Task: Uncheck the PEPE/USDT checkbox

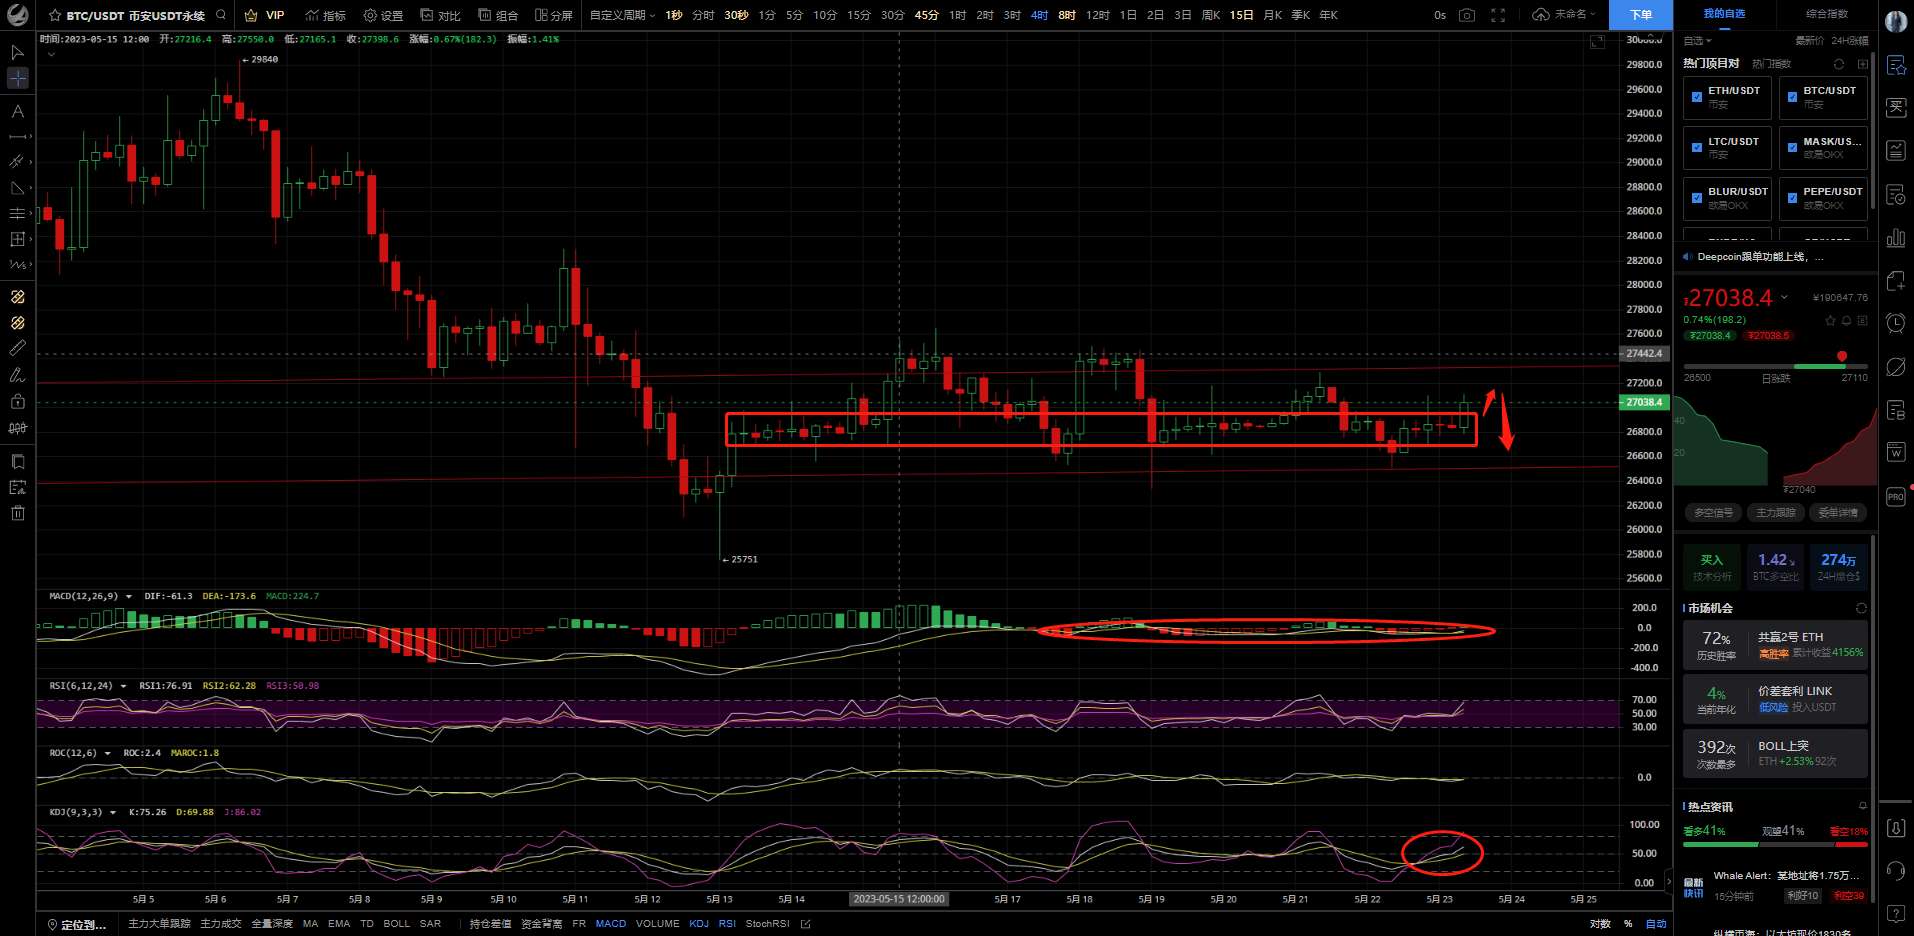Action: pos(1792,198)
